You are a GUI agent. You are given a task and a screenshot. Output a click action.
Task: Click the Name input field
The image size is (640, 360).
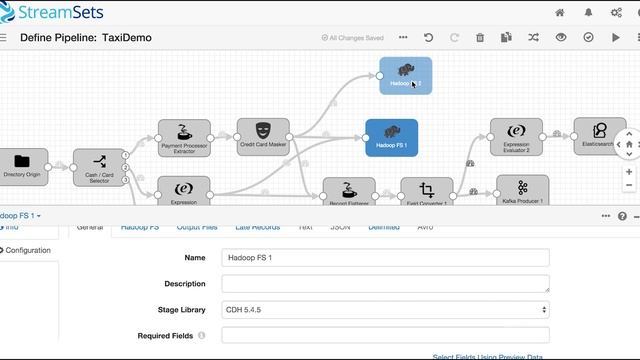point(385,258)
